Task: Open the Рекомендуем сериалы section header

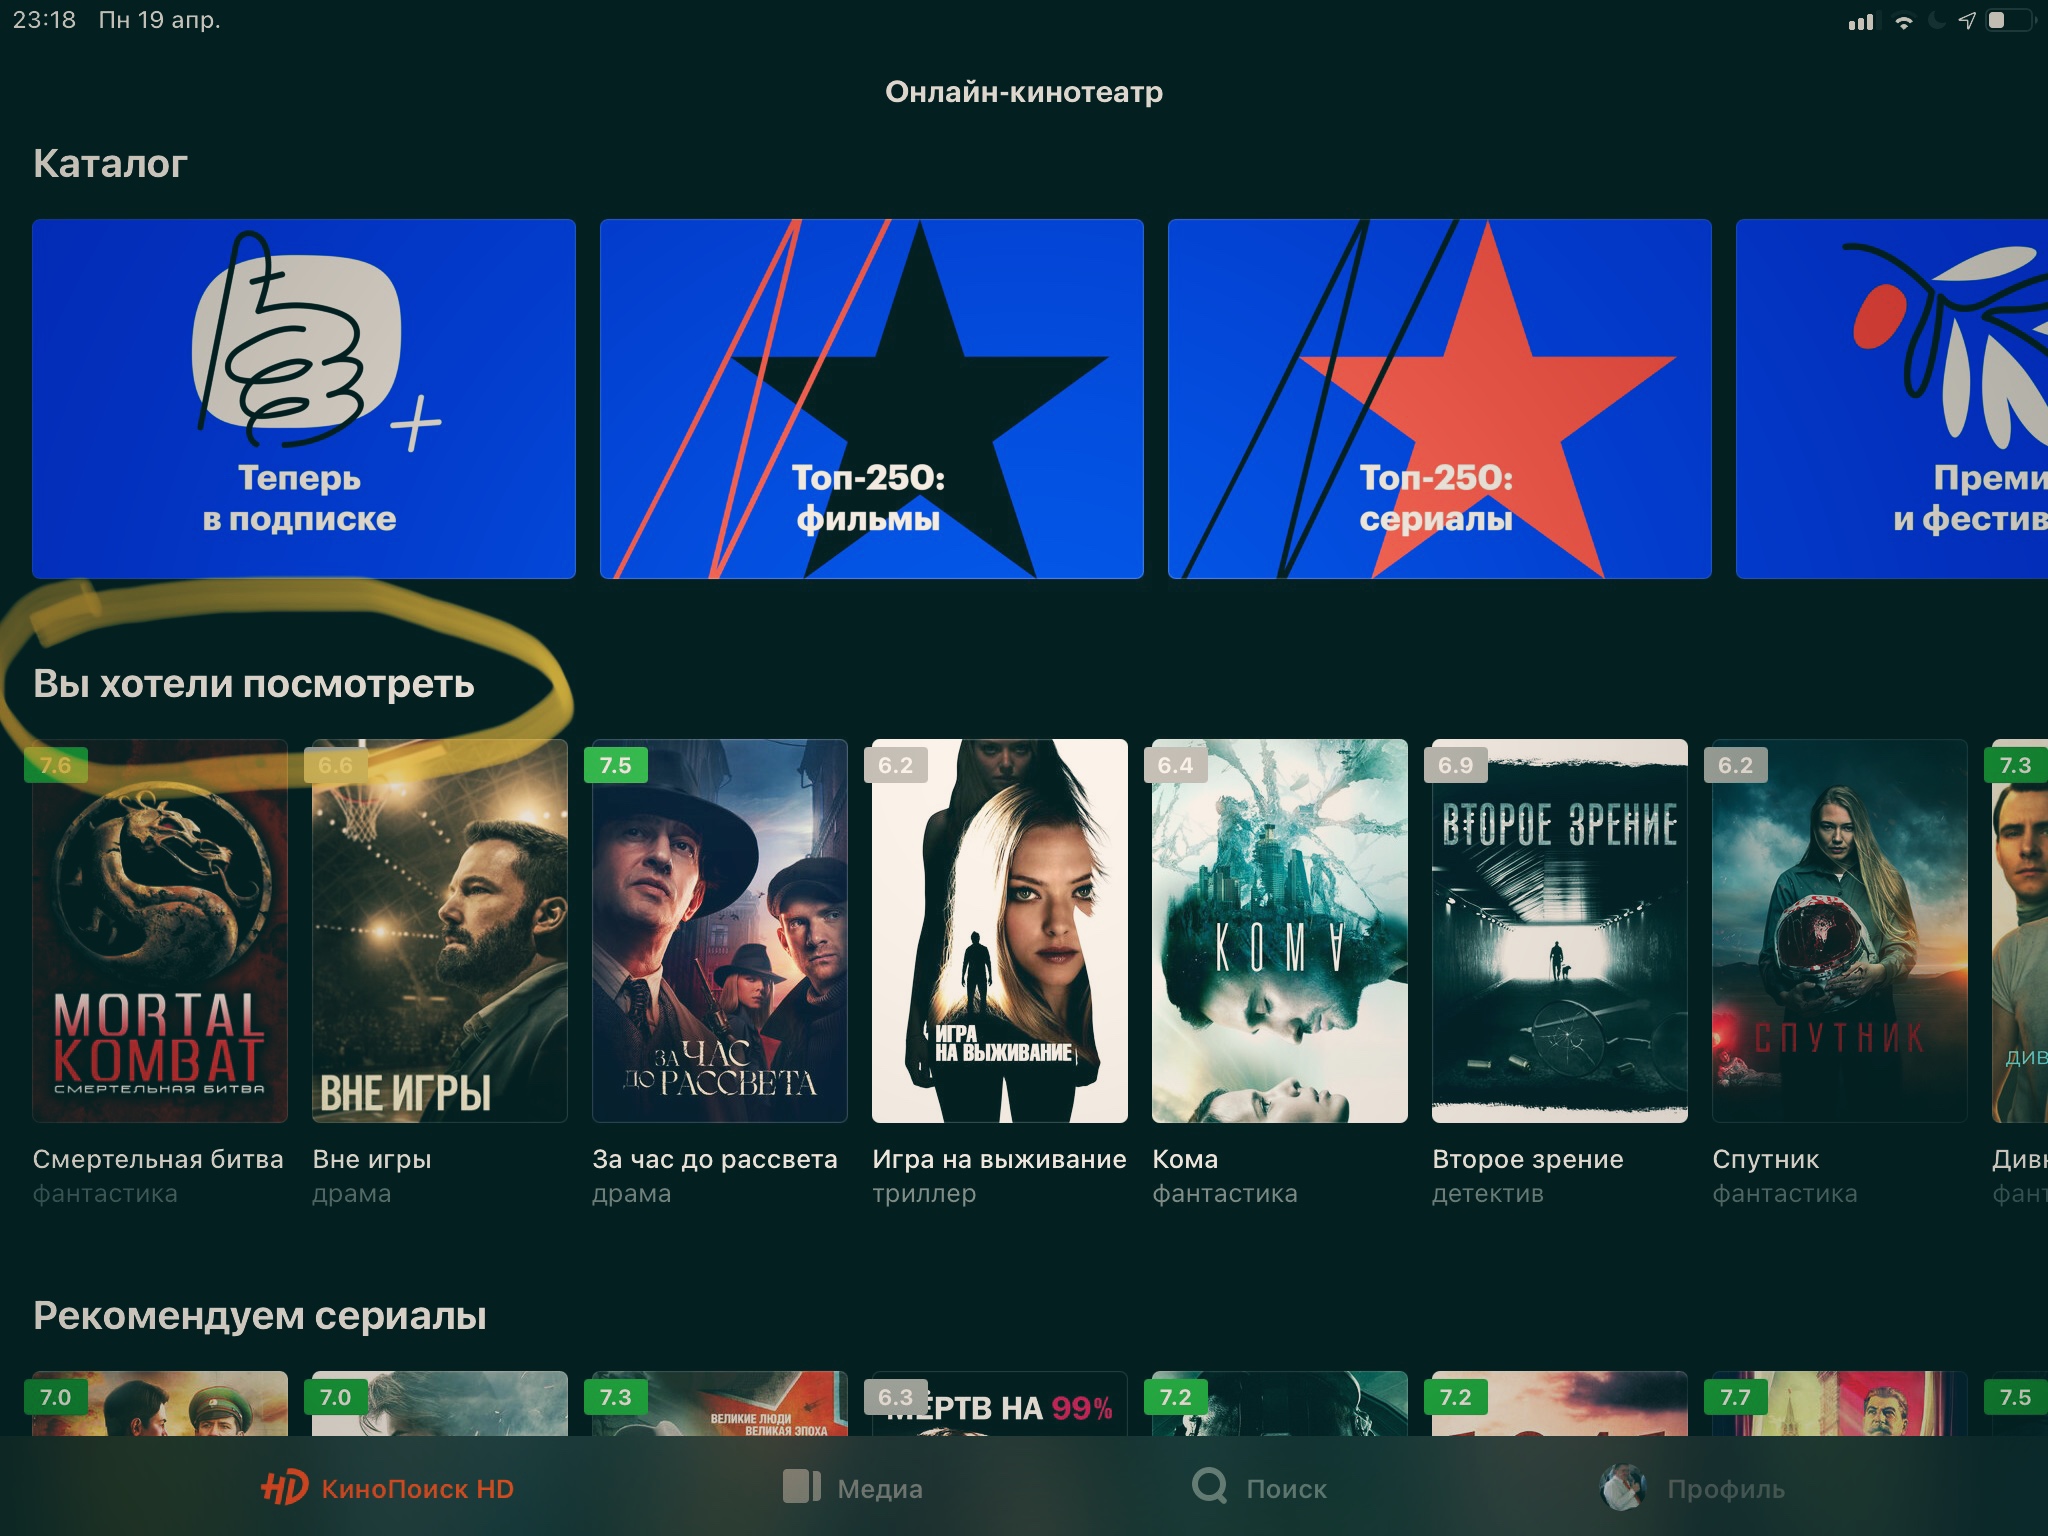Action: point(260,1316)
